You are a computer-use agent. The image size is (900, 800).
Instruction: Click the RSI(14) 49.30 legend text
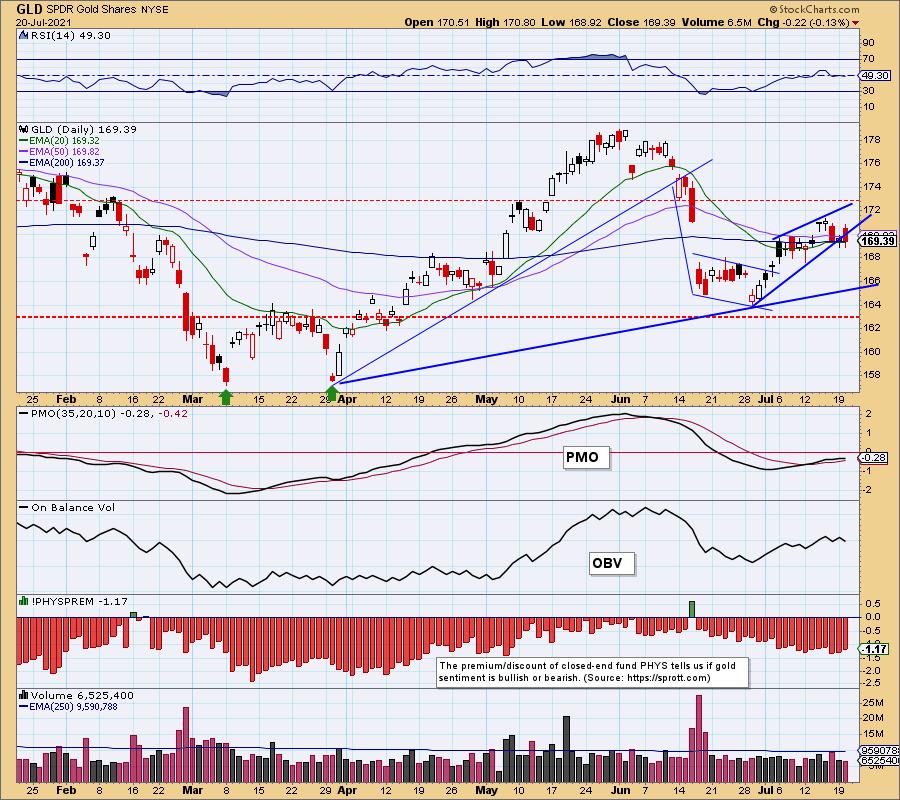(x=70, y=36)
